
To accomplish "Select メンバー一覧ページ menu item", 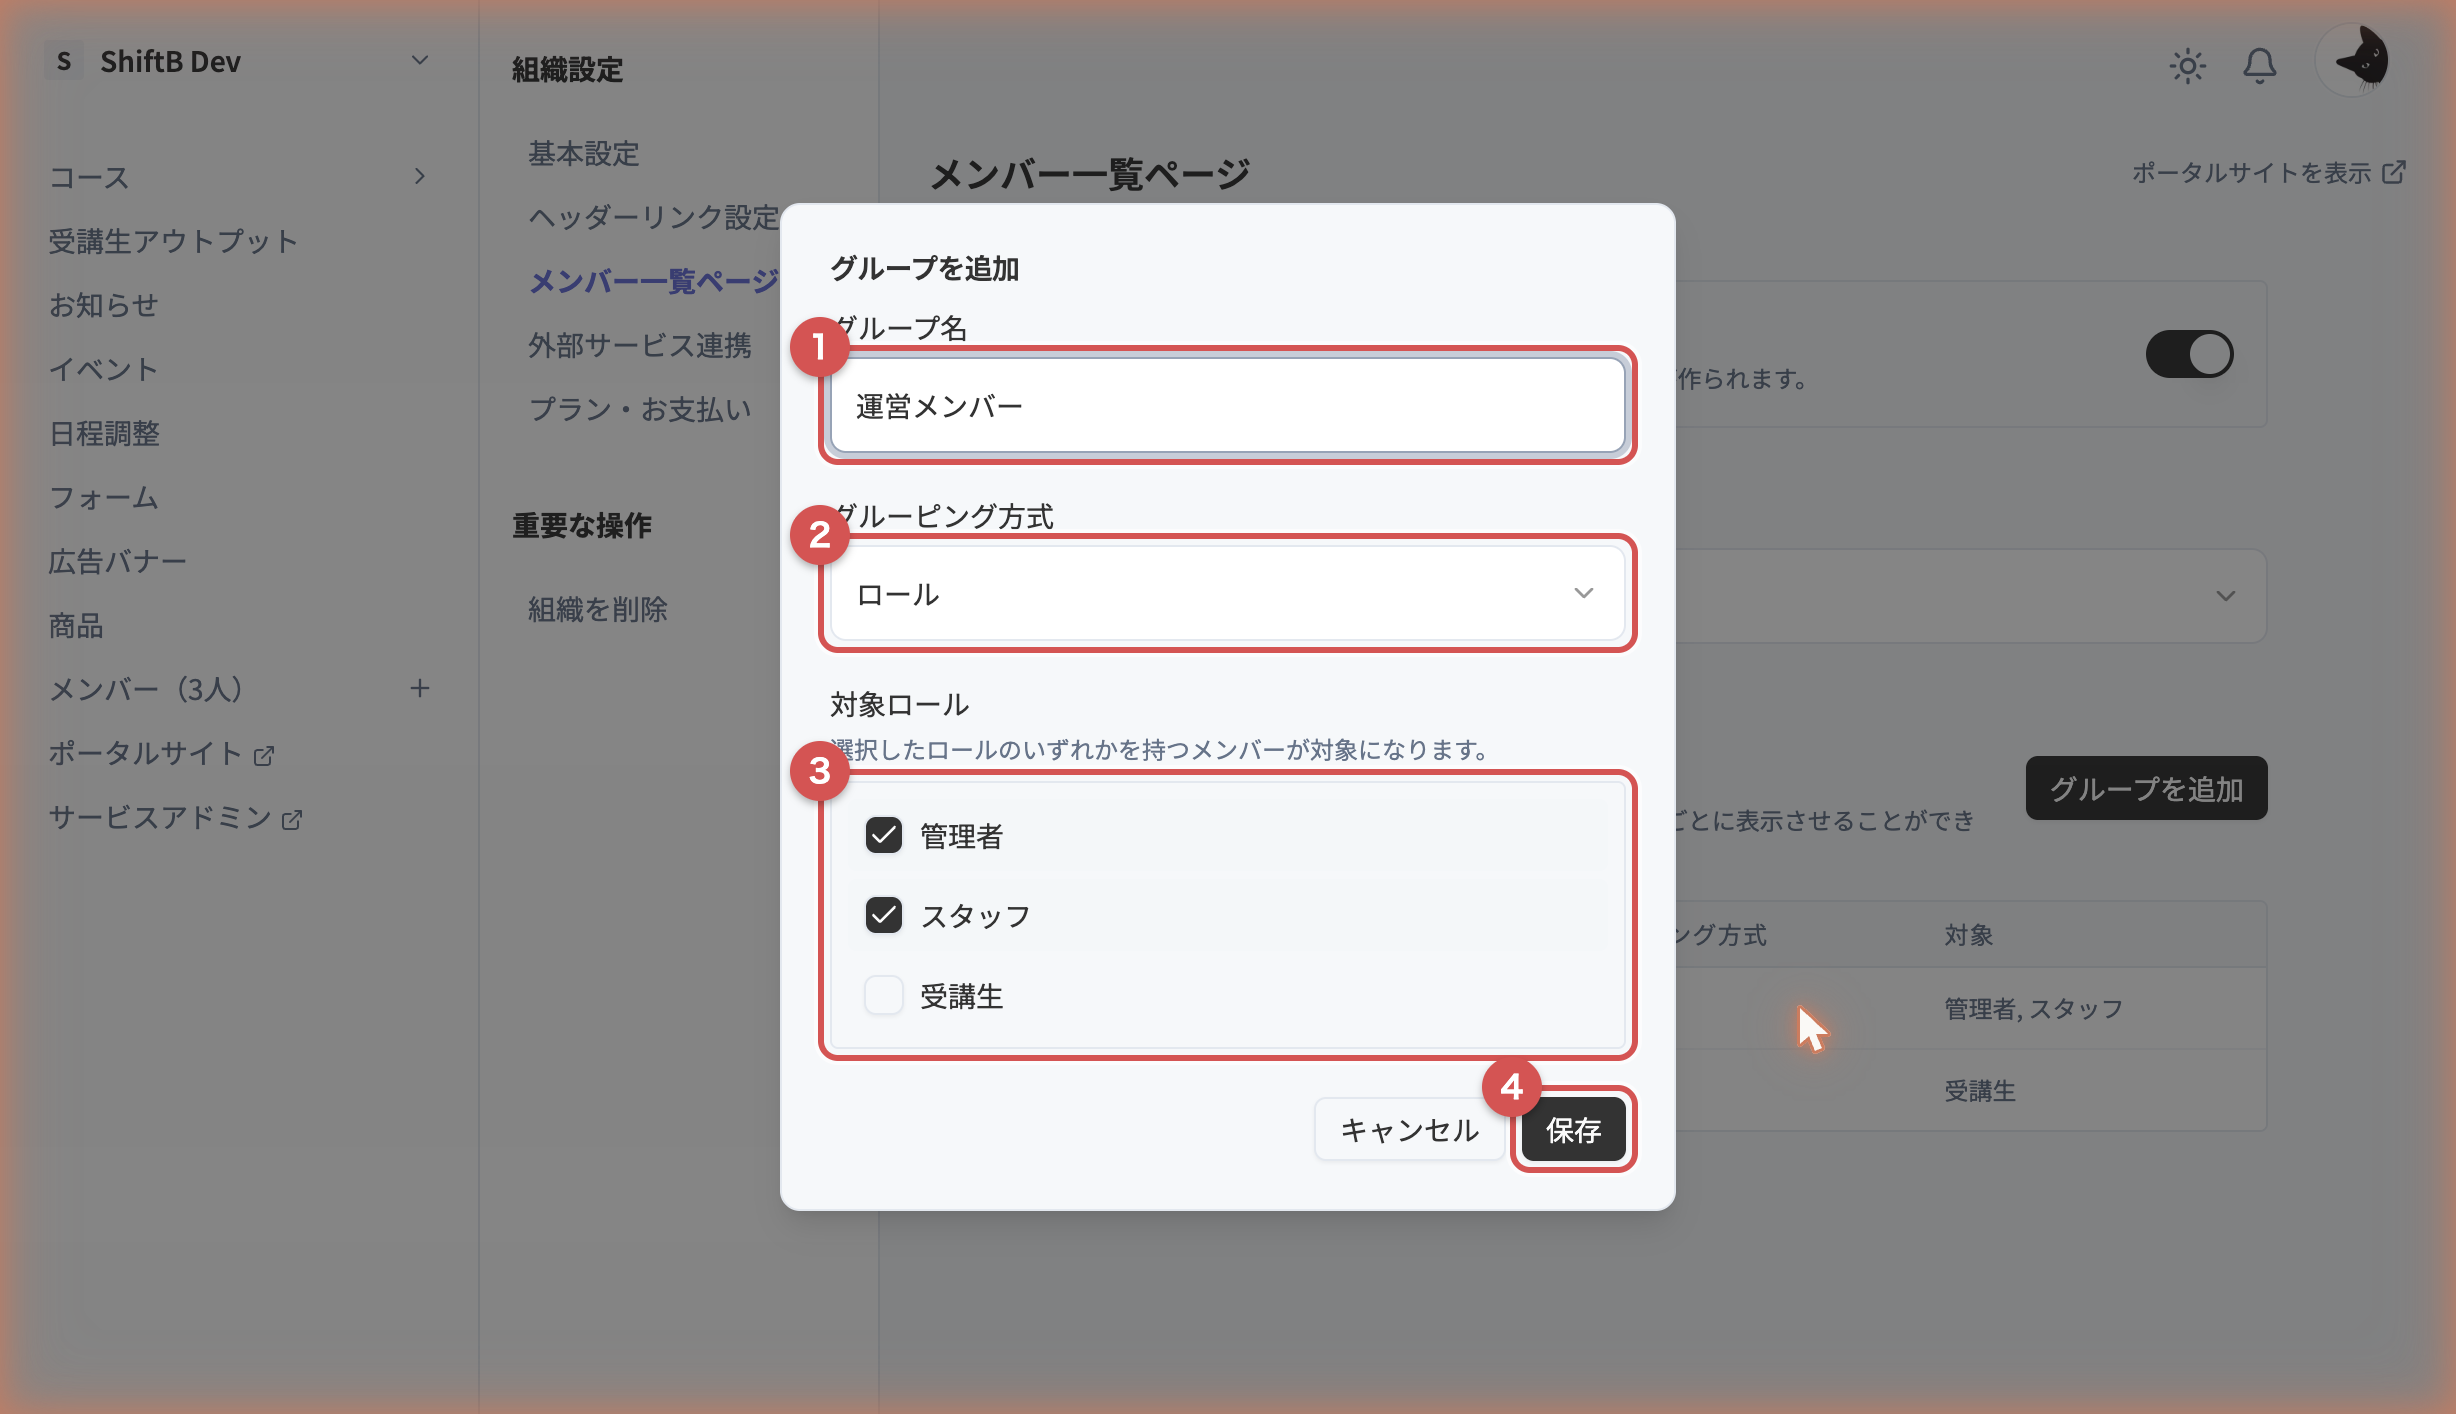I will click(x=654, y=281).
